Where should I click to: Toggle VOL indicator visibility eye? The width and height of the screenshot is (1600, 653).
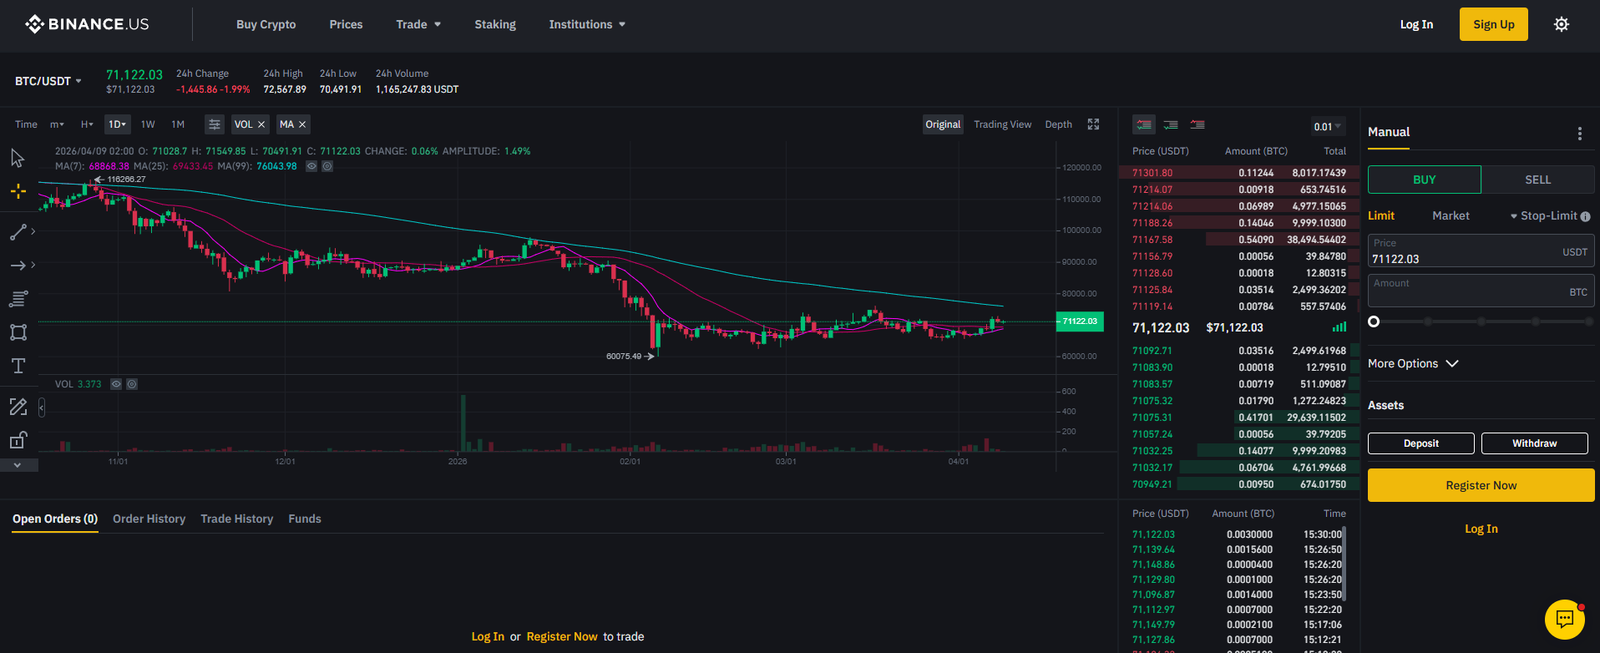(x=116, y=384)
